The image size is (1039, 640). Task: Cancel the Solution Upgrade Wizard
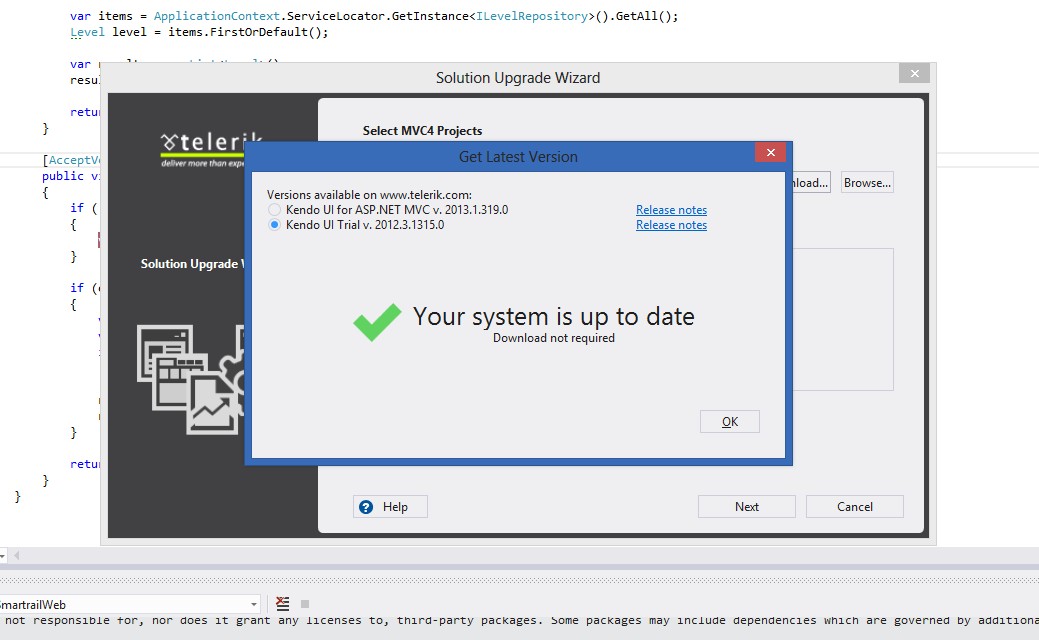pyautogui.click(x=855, y=507)
